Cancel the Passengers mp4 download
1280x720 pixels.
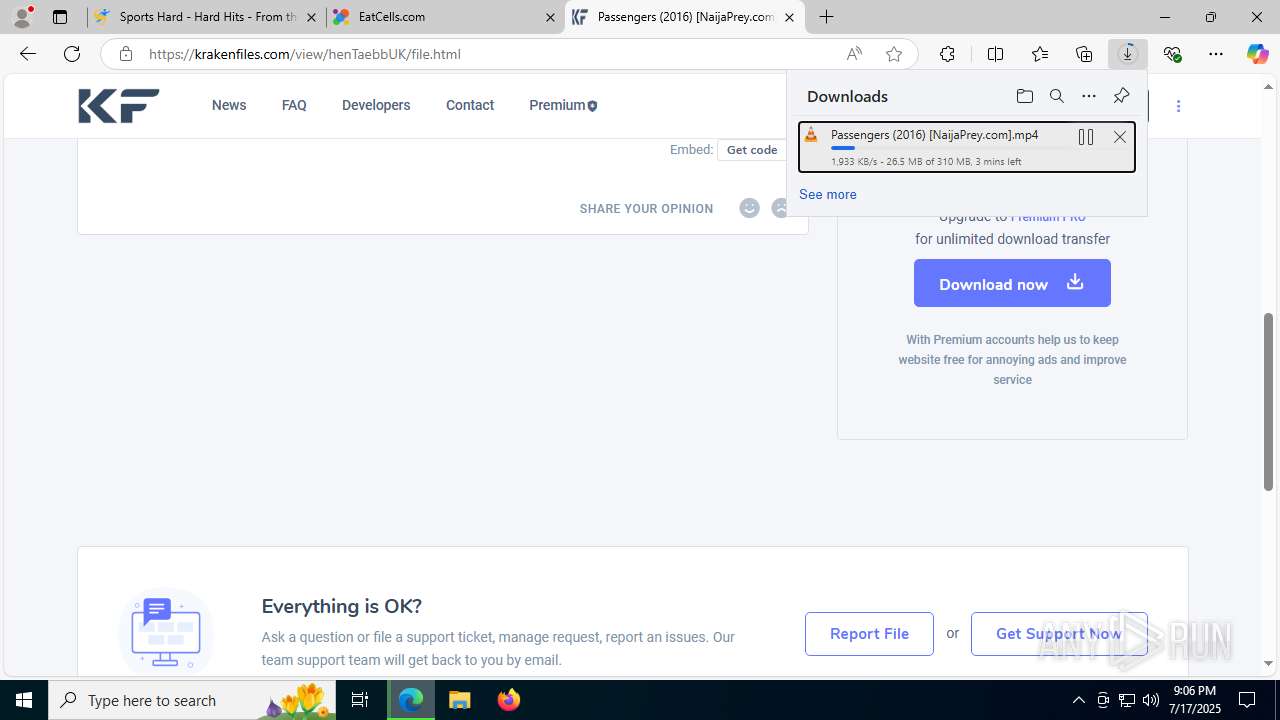(1120, 137)
